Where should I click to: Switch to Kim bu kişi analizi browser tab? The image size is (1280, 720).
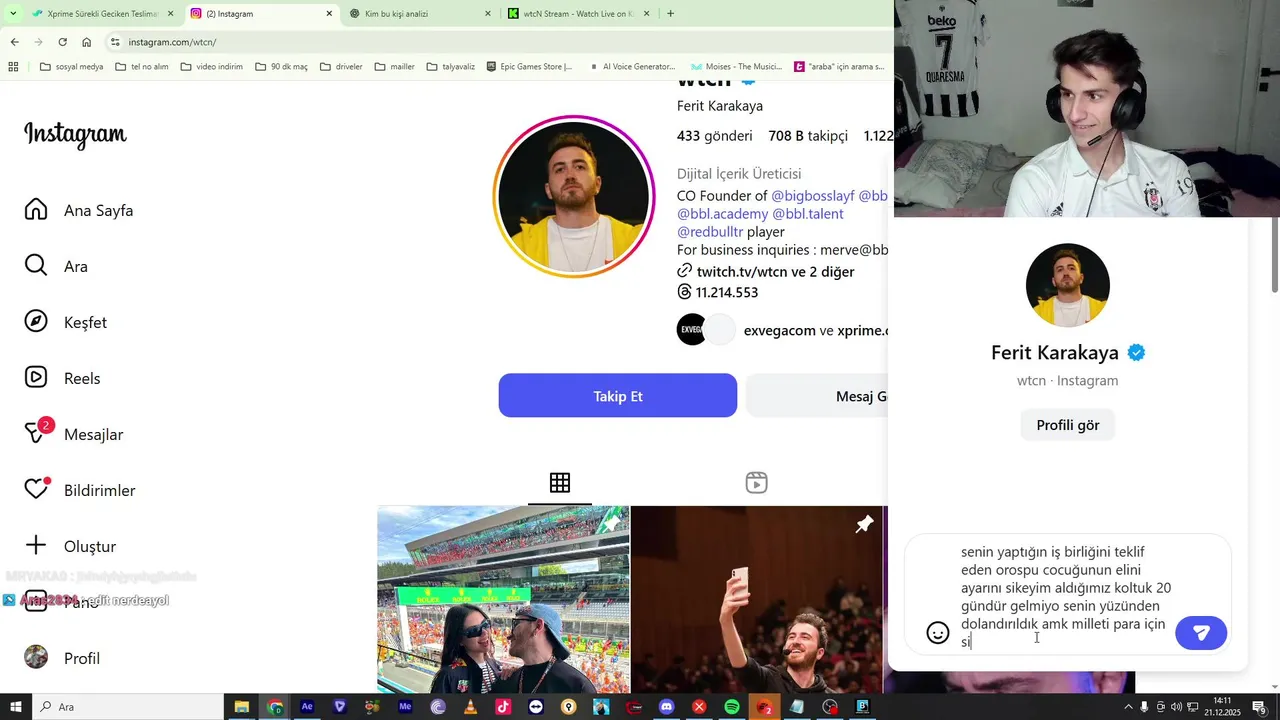(x=420, y=14)
